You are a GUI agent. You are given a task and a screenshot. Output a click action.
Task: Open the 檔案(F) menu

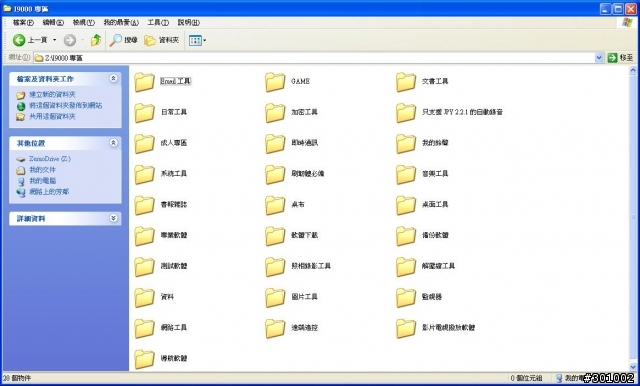click(23, 22)
